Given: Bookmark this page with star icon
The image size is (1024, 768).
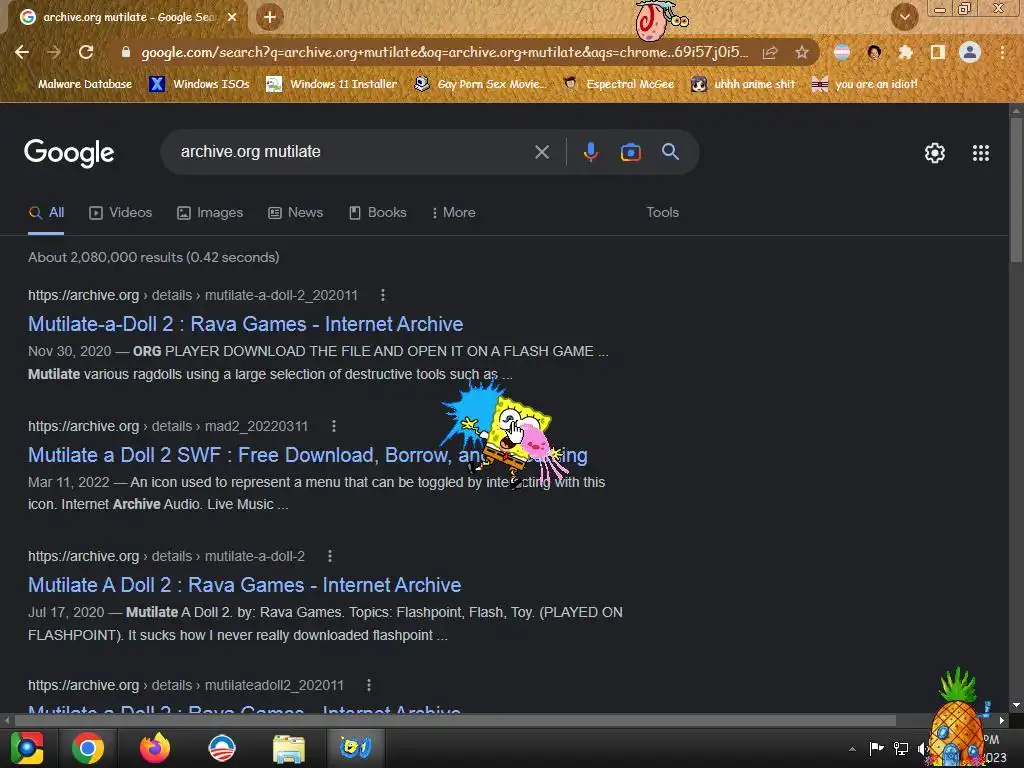Looking at the screenshot, I should click(x=802, y=52).
